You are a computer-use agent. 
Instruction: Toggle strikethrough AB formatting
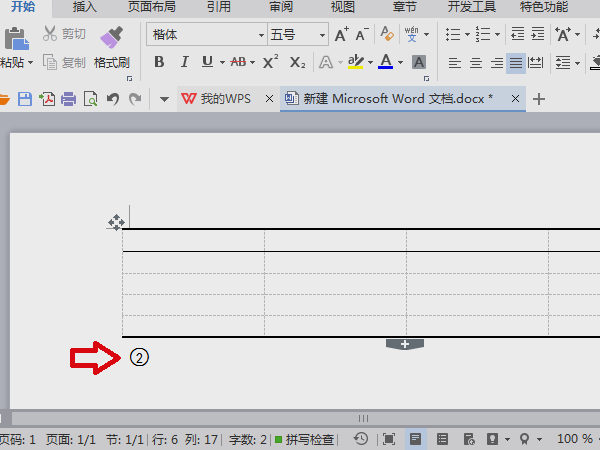238,62
